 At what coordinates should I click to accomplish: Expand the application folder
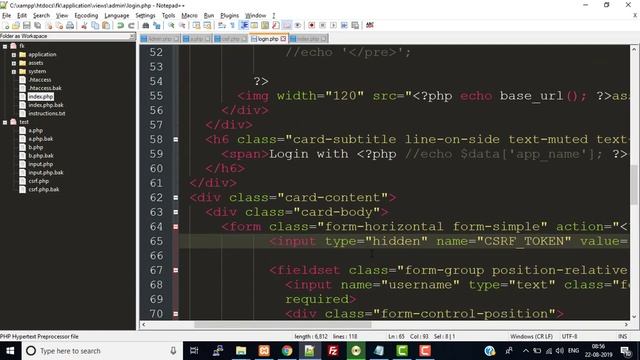tap(14, 54)
